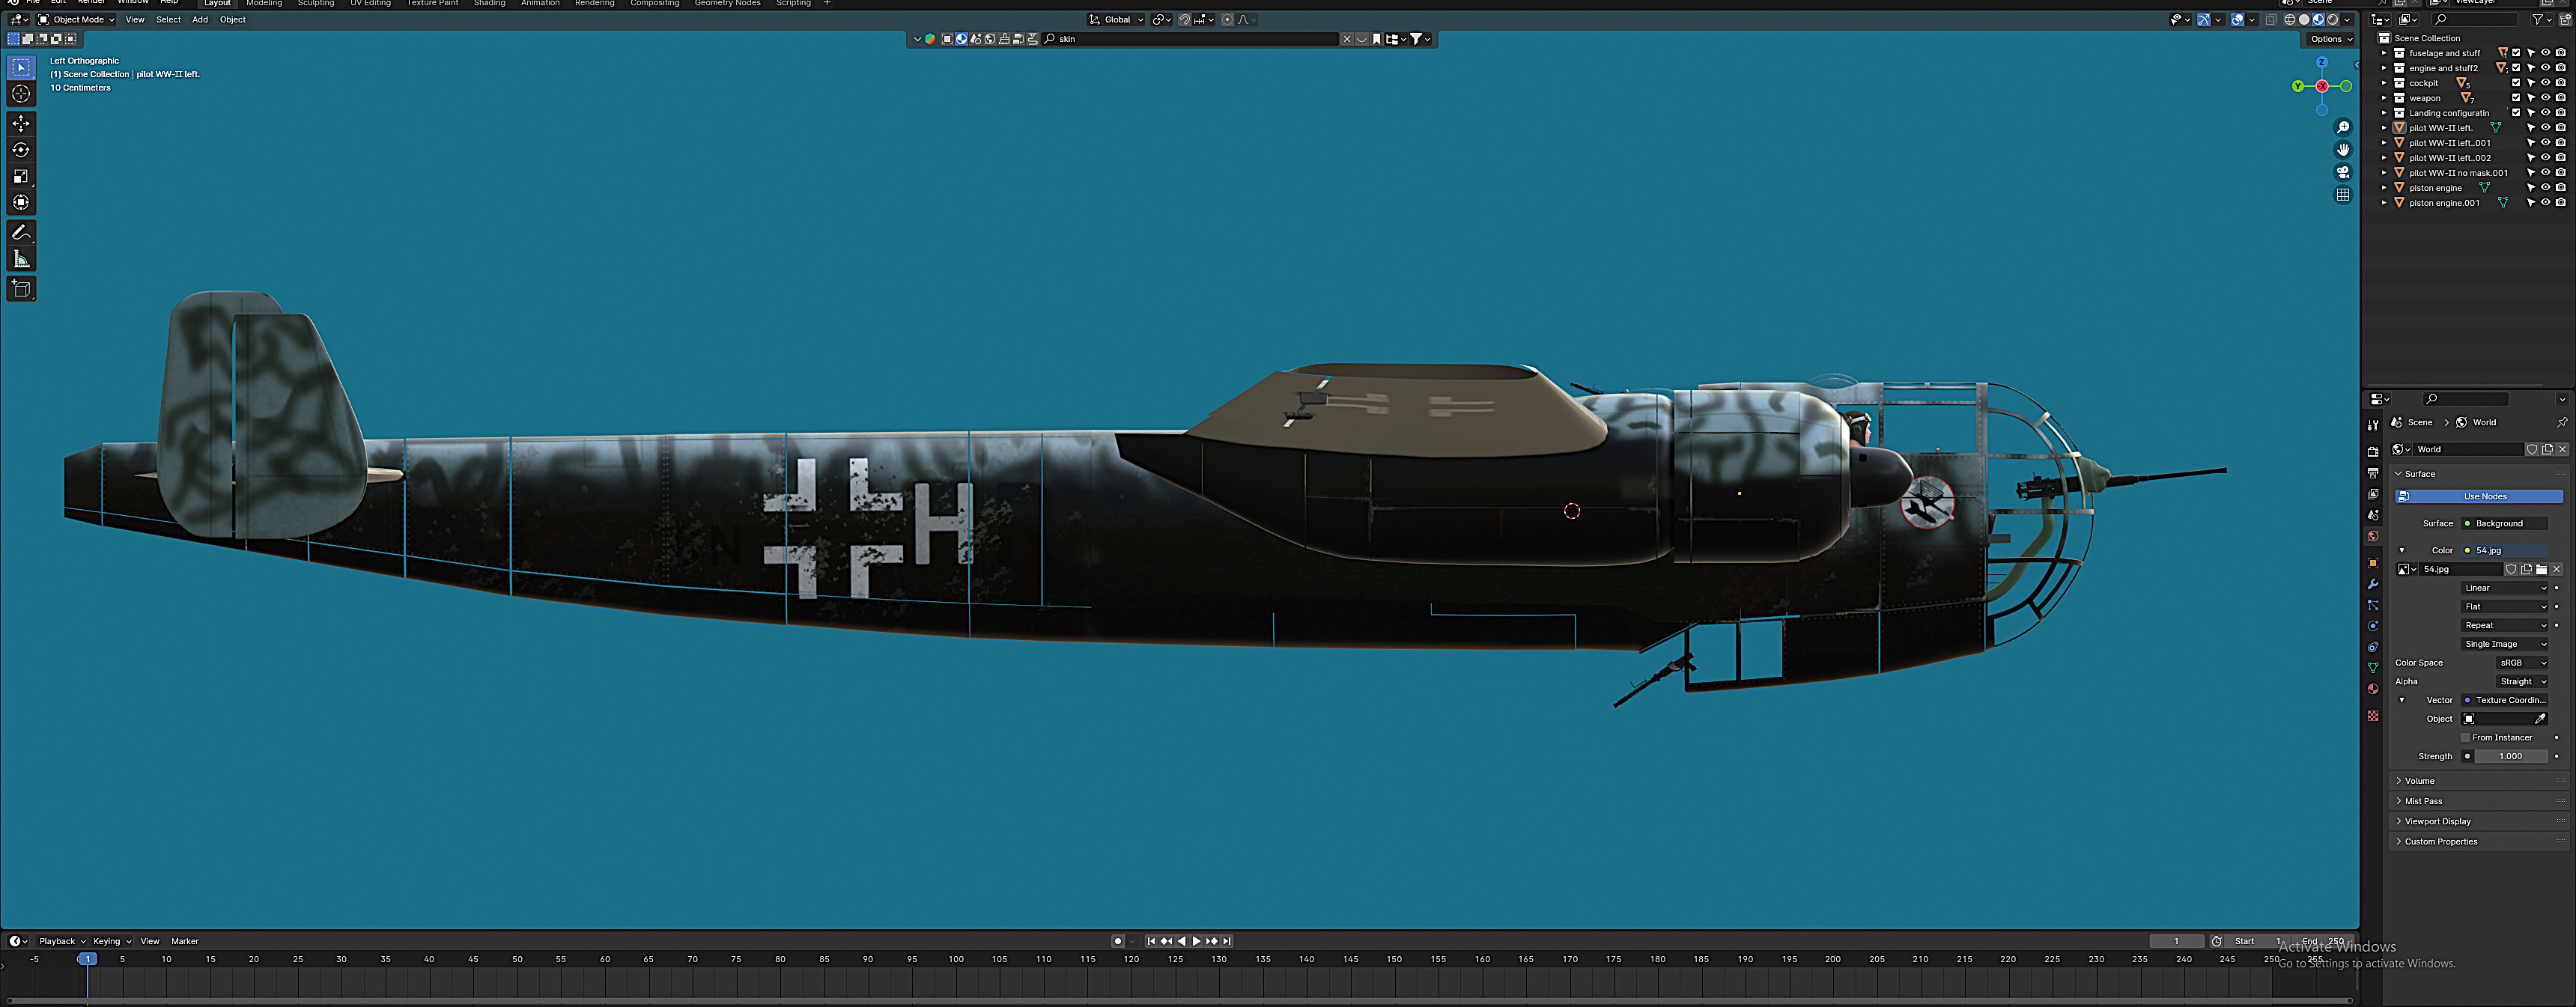
Task: Select the Measure tool
Action: pos(21,259)
